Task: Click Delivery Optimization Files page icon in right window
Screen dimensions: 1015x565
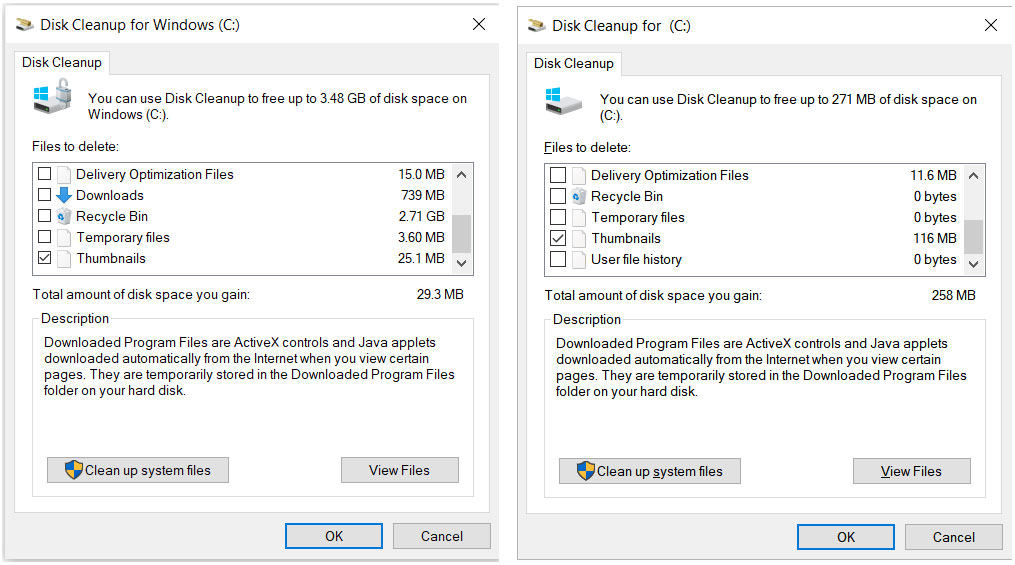Action: (x=579, y=175)
